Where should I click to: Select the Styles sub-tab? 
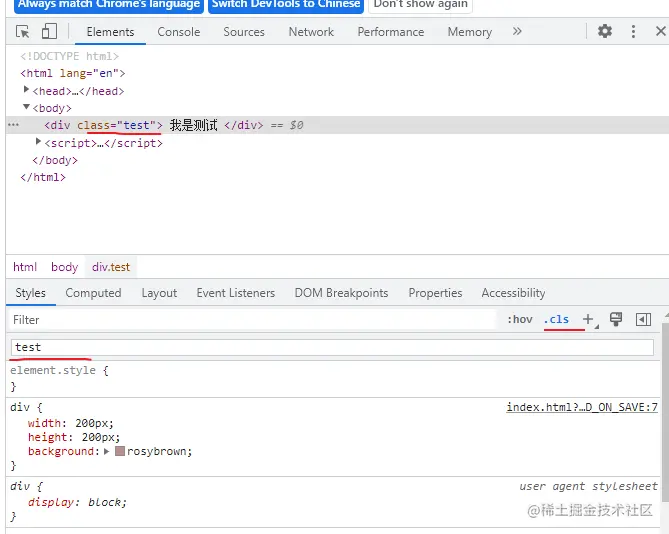tap(30, 293)
